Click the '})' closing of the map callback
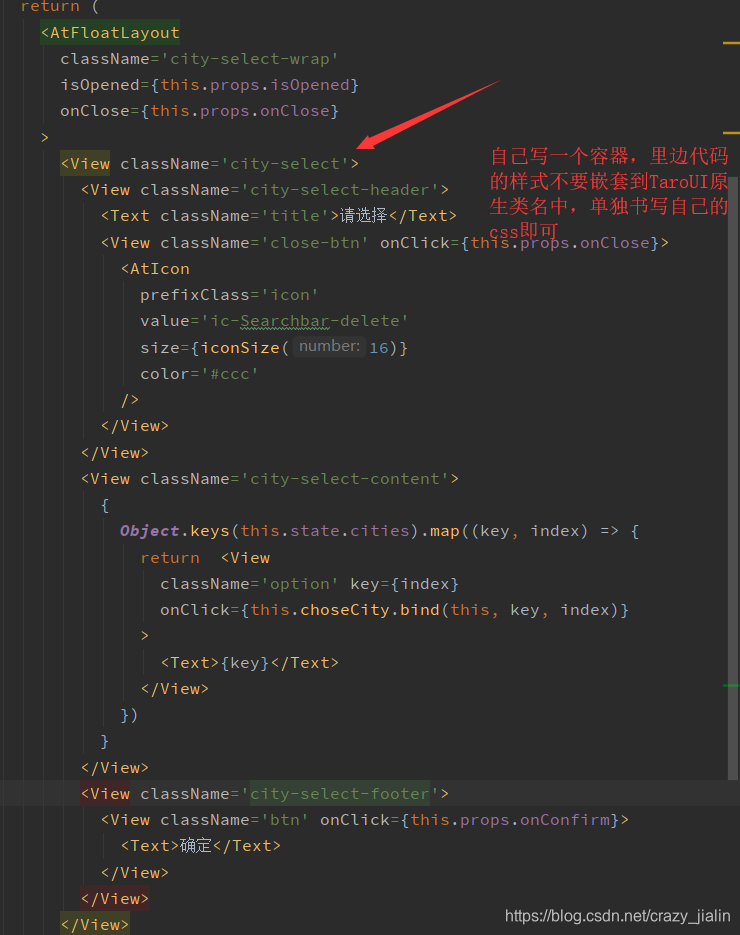Screen dimensions: 740x935 click(129, 716)
